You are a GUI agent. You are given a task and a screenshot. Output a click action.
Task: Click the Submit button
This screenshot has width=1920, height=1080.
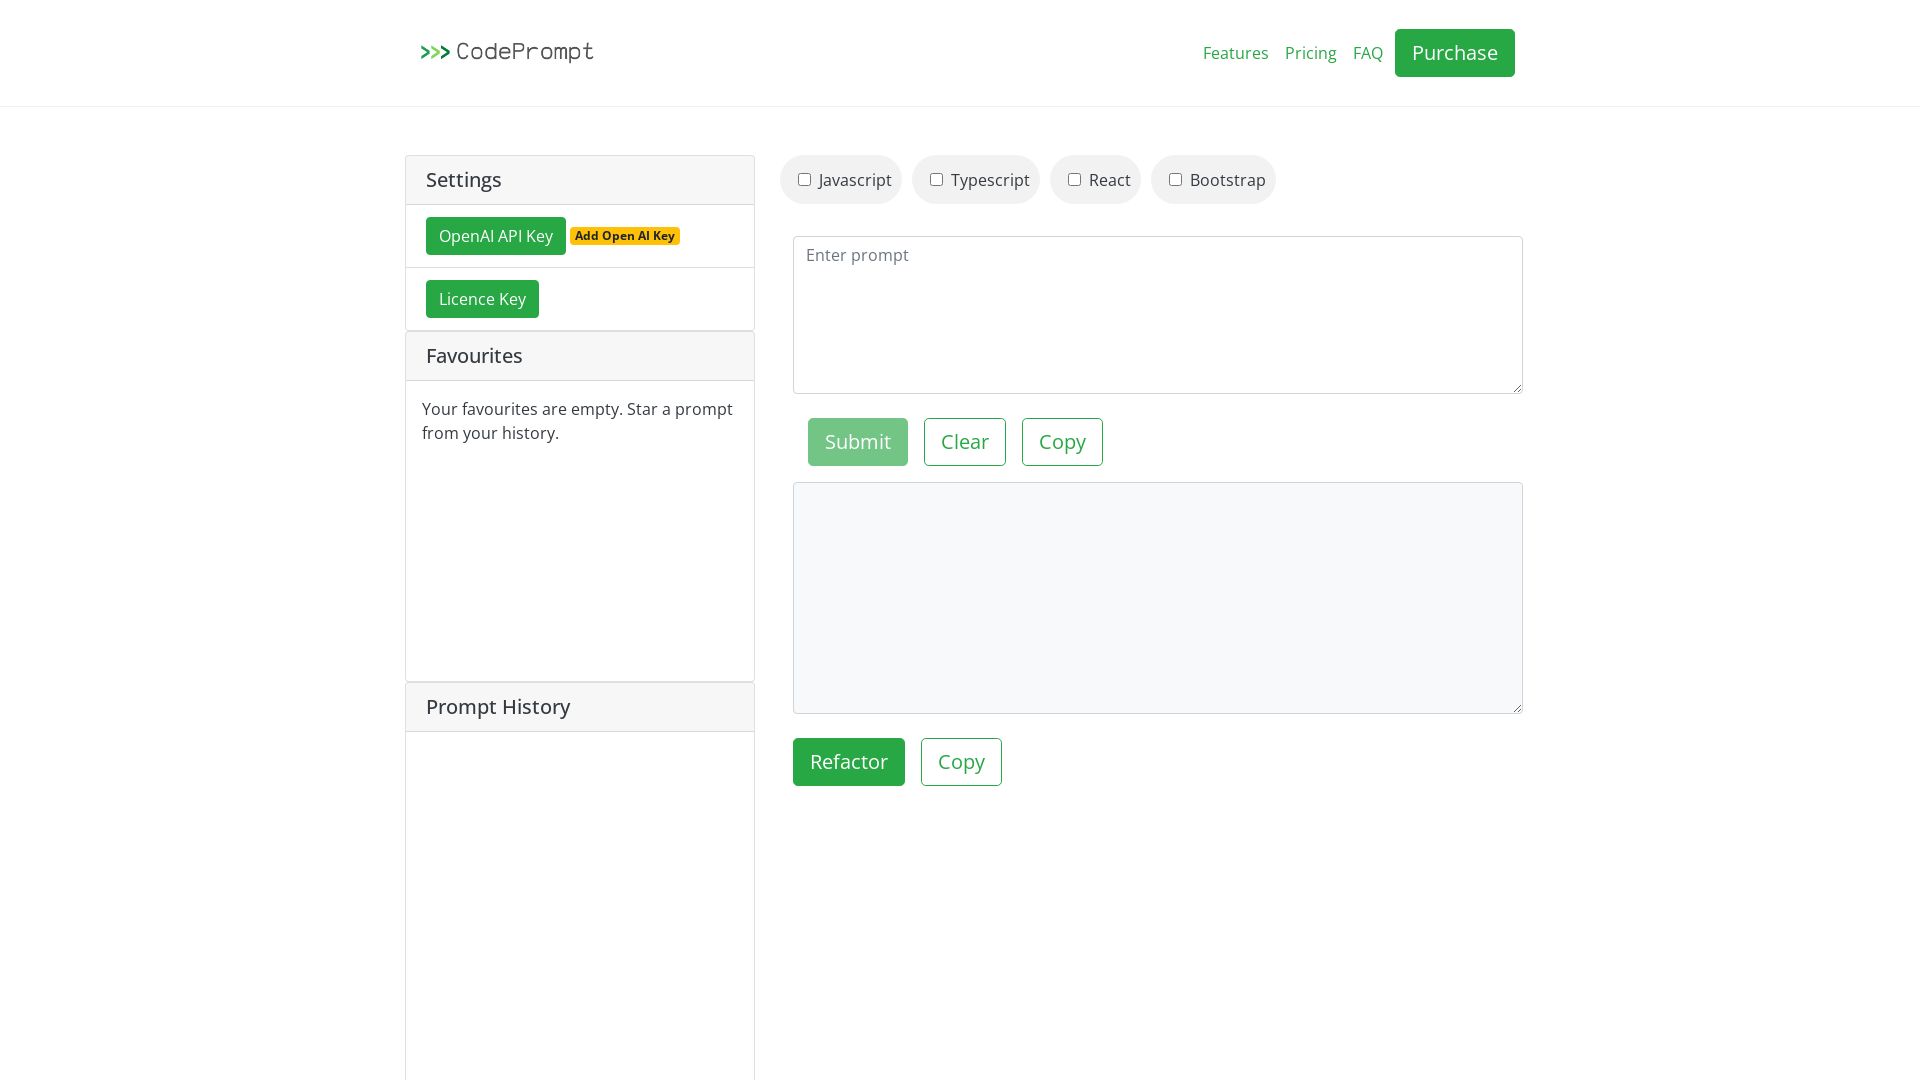[x=857, y=441]
